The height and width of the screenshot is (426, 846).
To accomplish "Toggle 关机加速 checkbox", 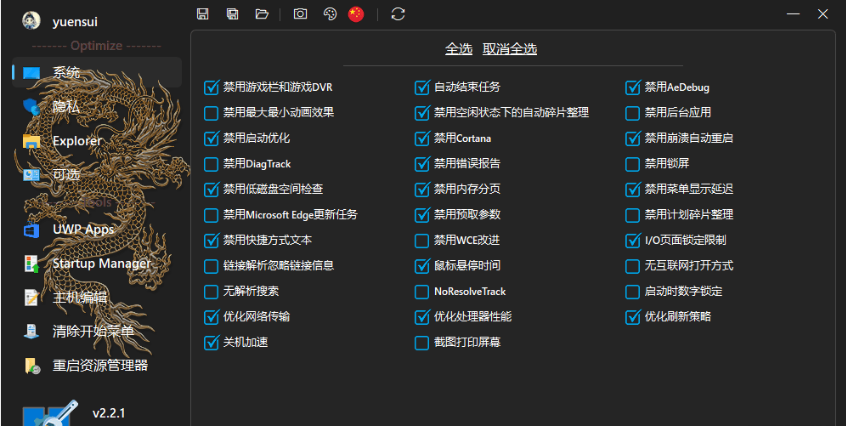I will coord(211,342).
